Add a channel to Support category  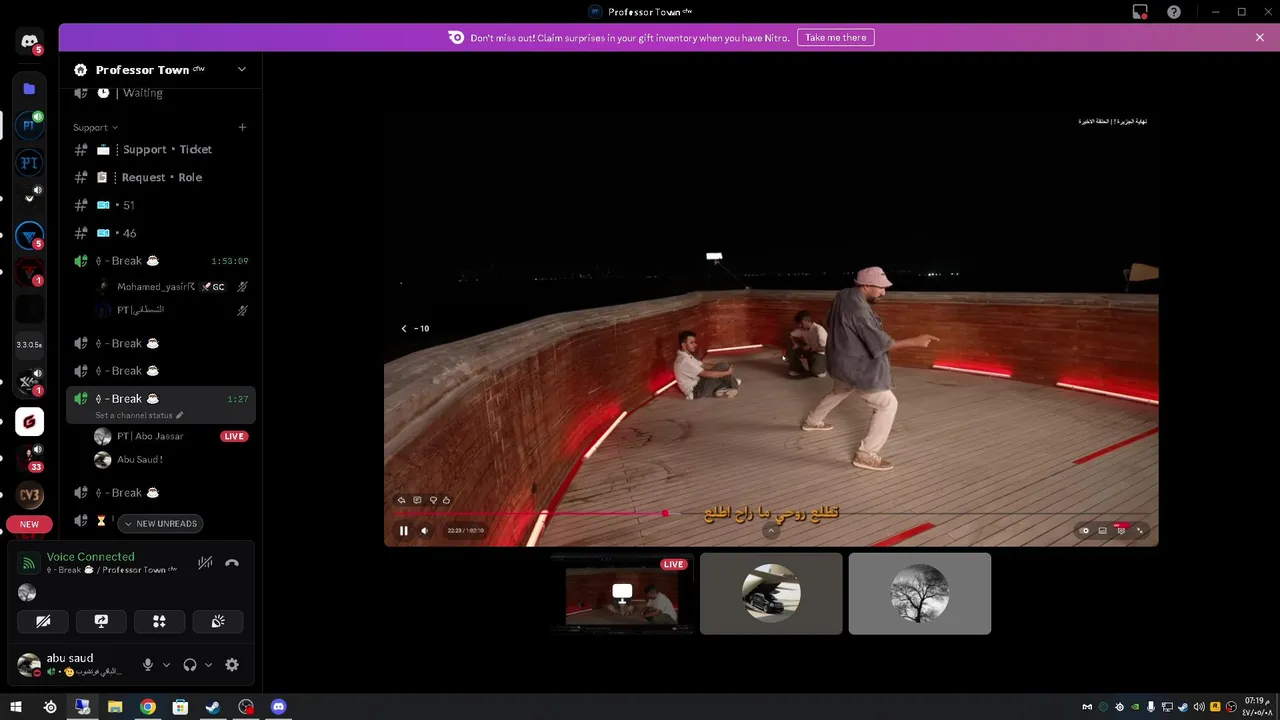pos(242,127)
